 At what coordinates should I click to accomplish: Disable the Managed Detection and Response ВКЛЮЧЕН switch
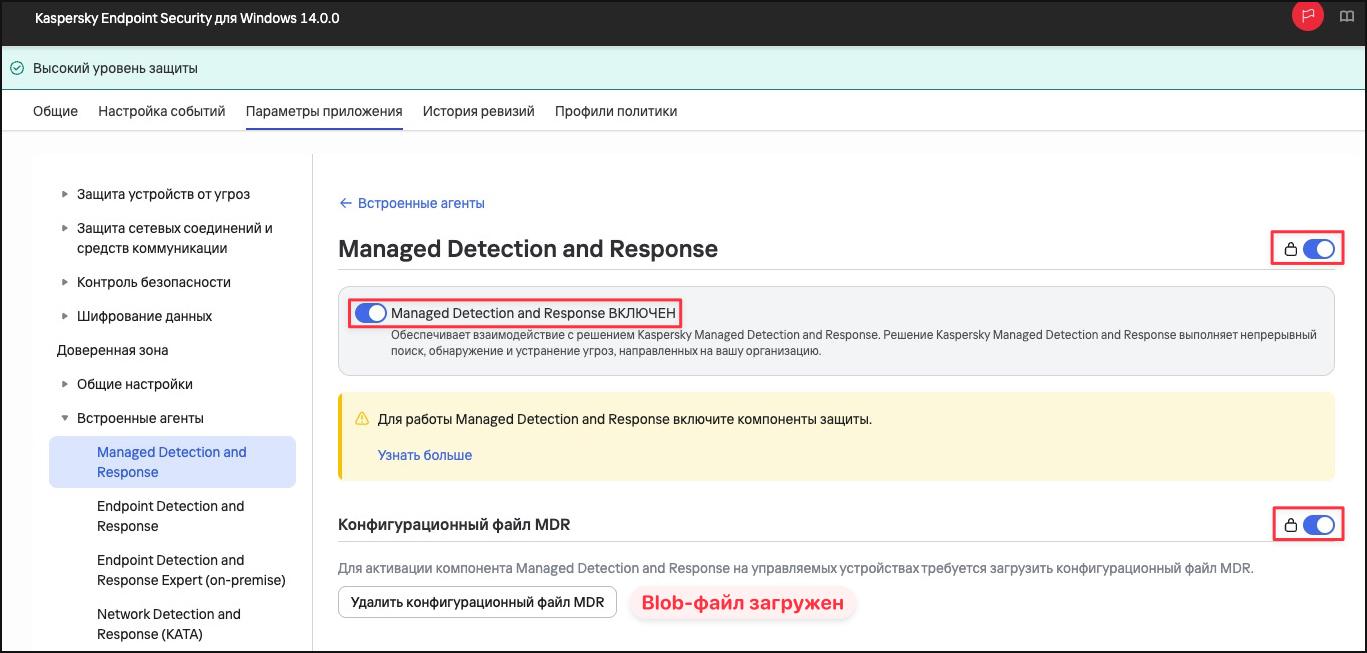point(371,313)
